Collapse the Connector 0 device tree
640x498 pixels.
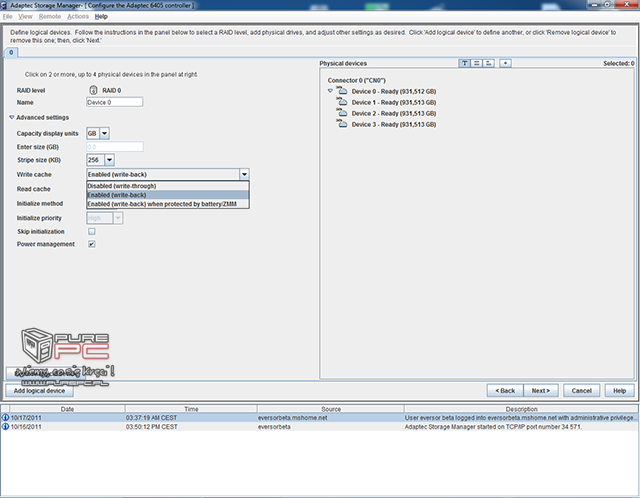click(330, 91)
